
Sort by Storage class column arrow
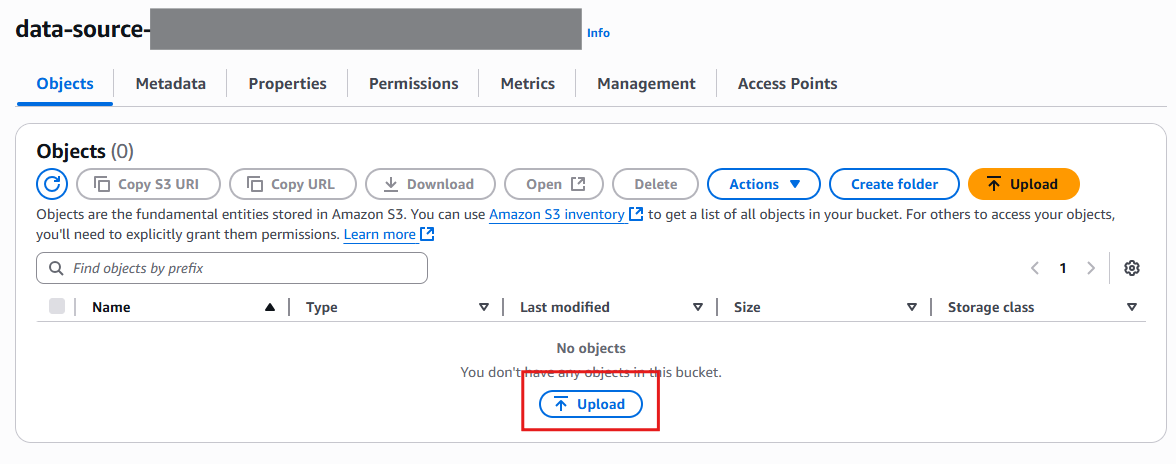tap(1132, 307)
